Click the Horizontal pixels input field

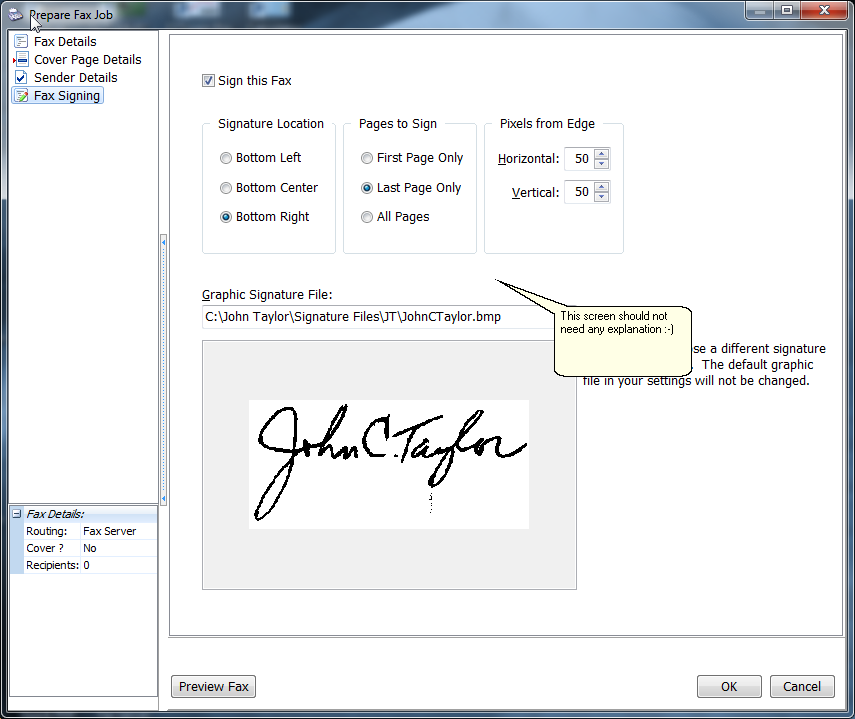(x=578, y=159)
